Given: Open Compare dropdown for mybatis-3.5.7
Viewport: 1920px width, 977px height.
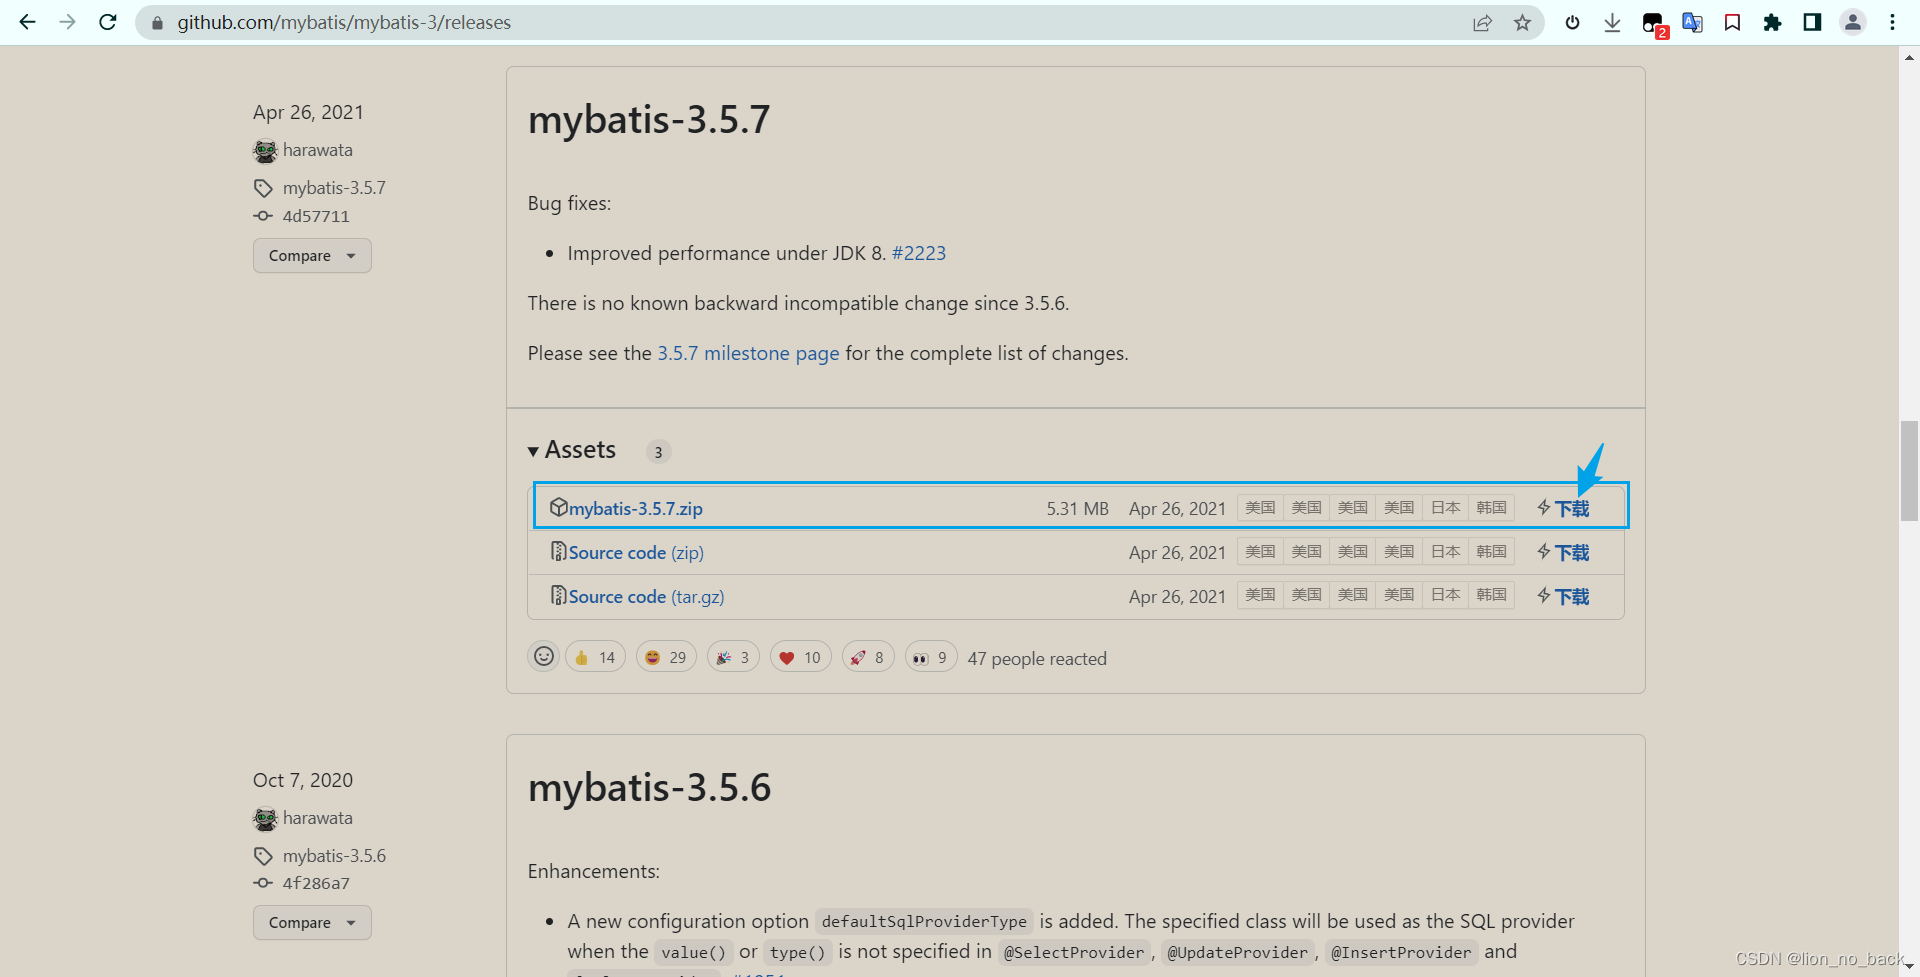Looking at the screenshot, I should [x=312, y=255].
